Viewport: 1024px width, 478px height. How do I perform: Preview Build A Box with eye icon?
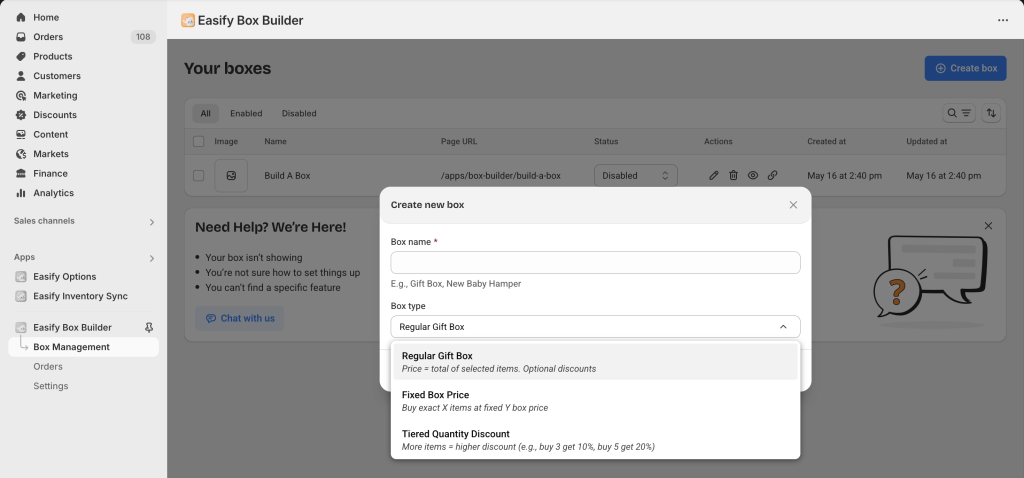[x=753, y=175]
